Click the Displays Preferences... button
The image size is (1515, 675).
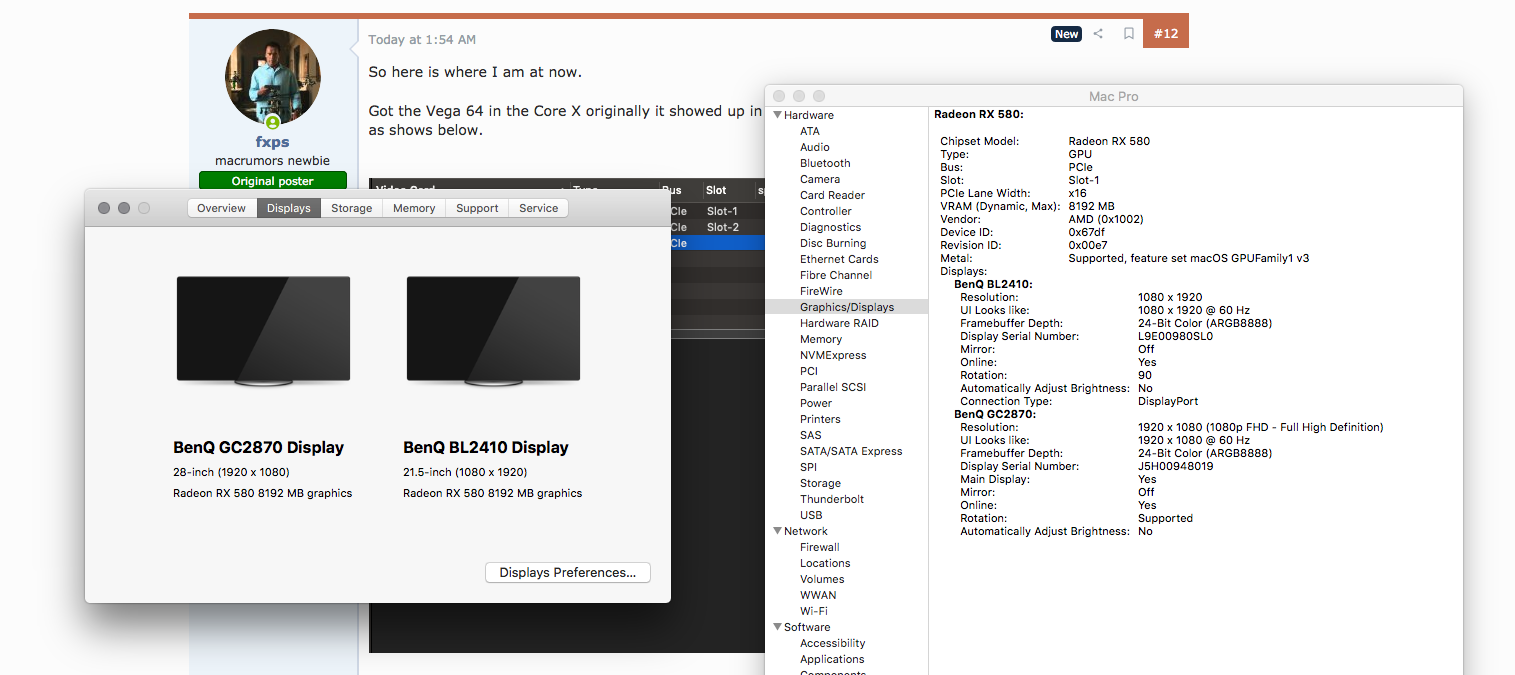[x=568, y=573]
